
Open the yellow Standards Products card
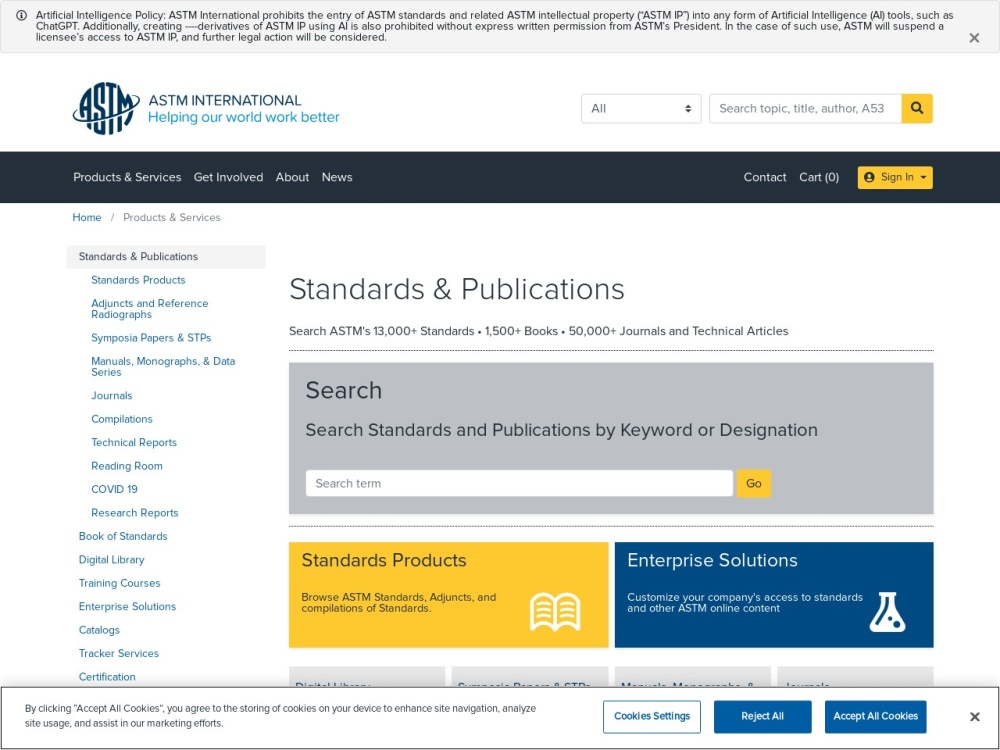(448, 595)
